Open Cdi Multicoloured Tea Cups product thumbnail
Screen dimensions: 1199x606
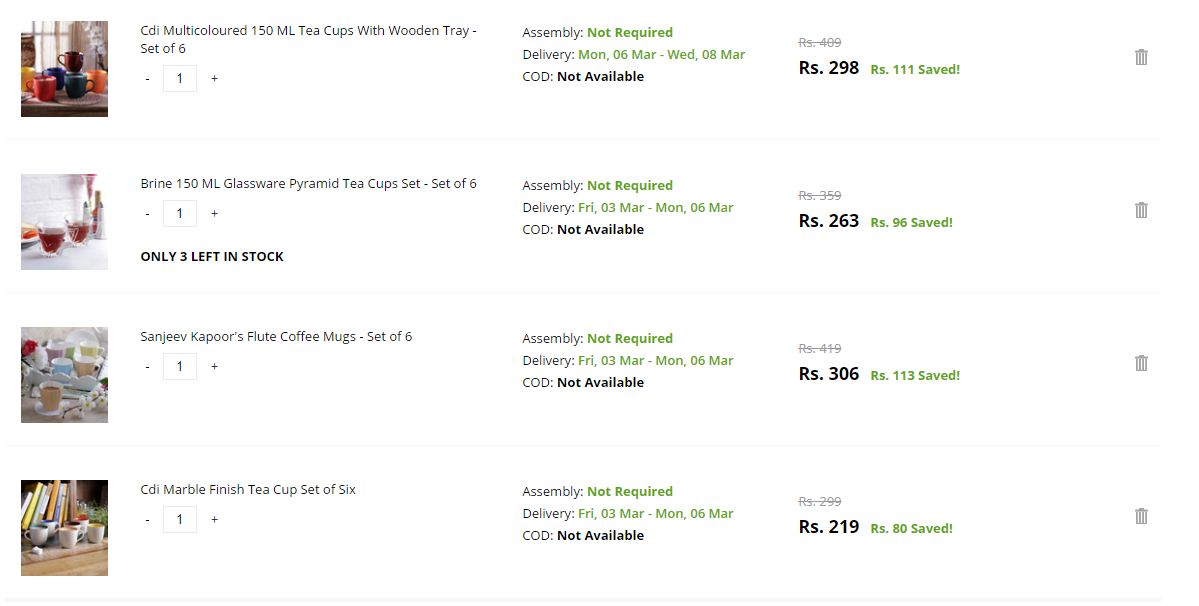(64, 69)
